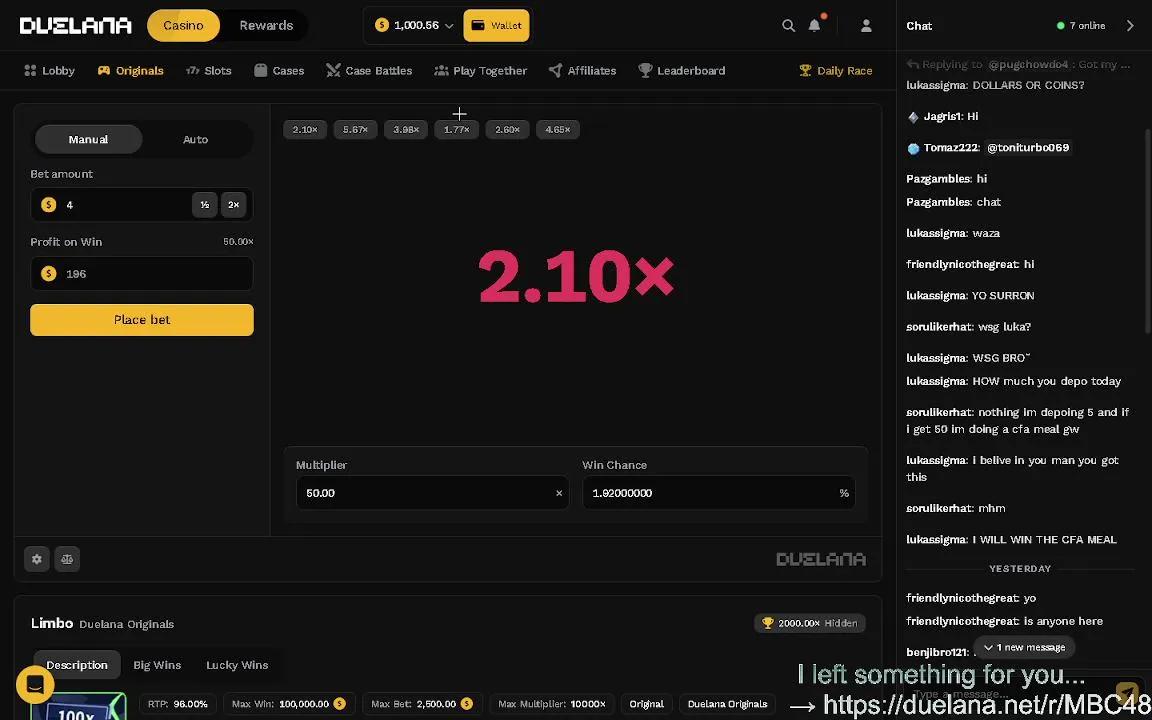Open the search magnifier icon
1152x720 pixels.
click(x=788, y=26)
